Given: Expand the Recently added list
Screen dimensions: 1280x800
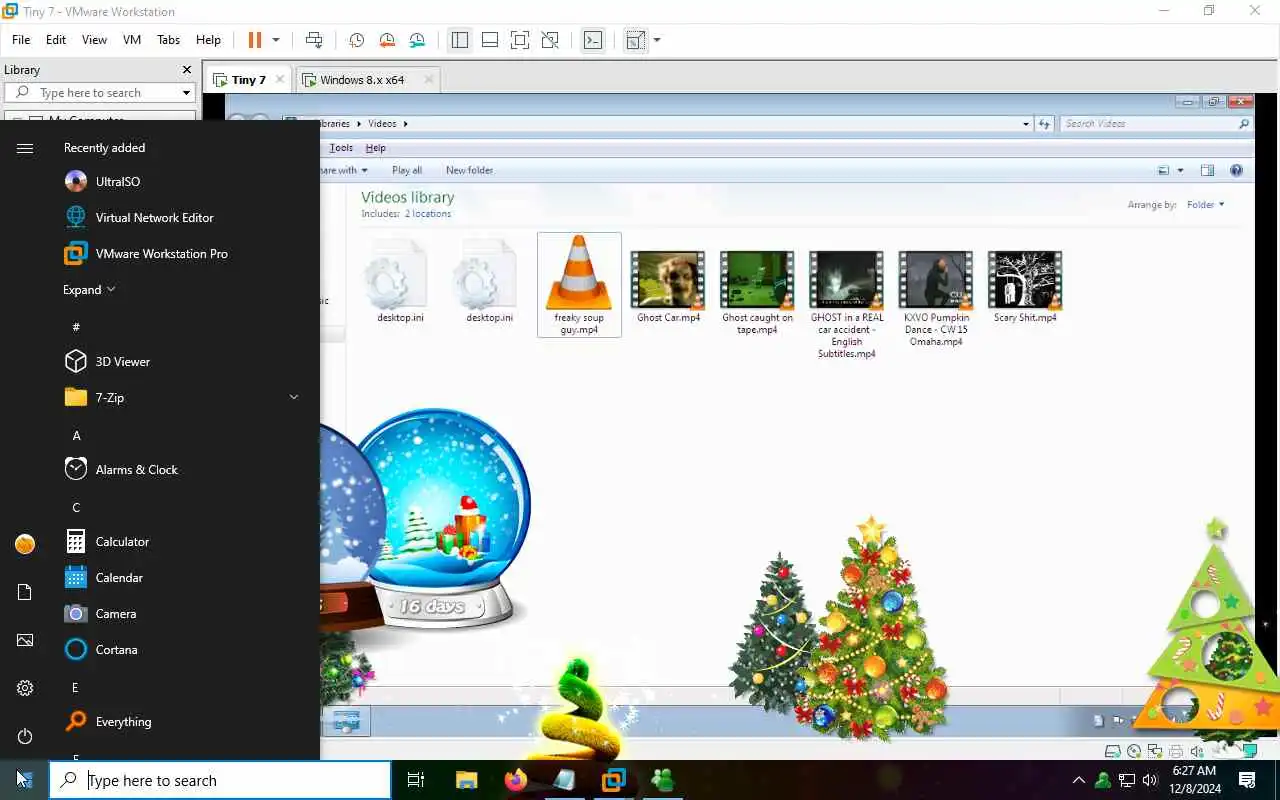Looking at the screenshot, I should coord(89,290).
